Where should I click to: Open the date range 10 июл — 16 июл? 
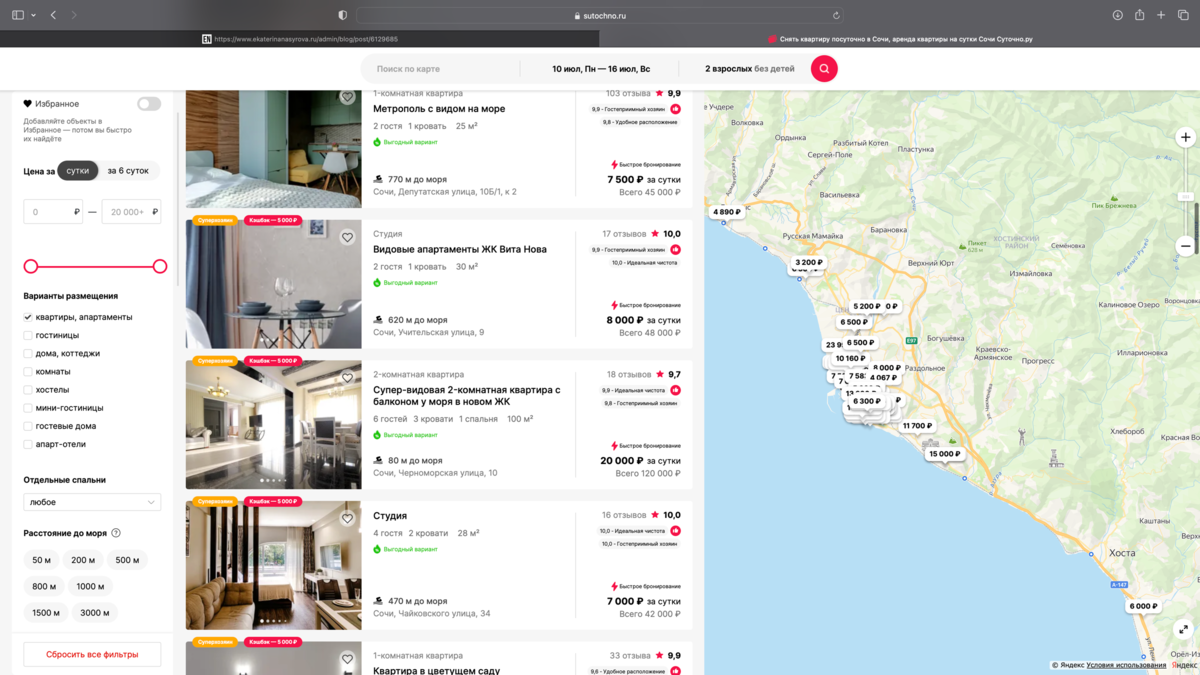pyautogui.click(x=601, y=69)
